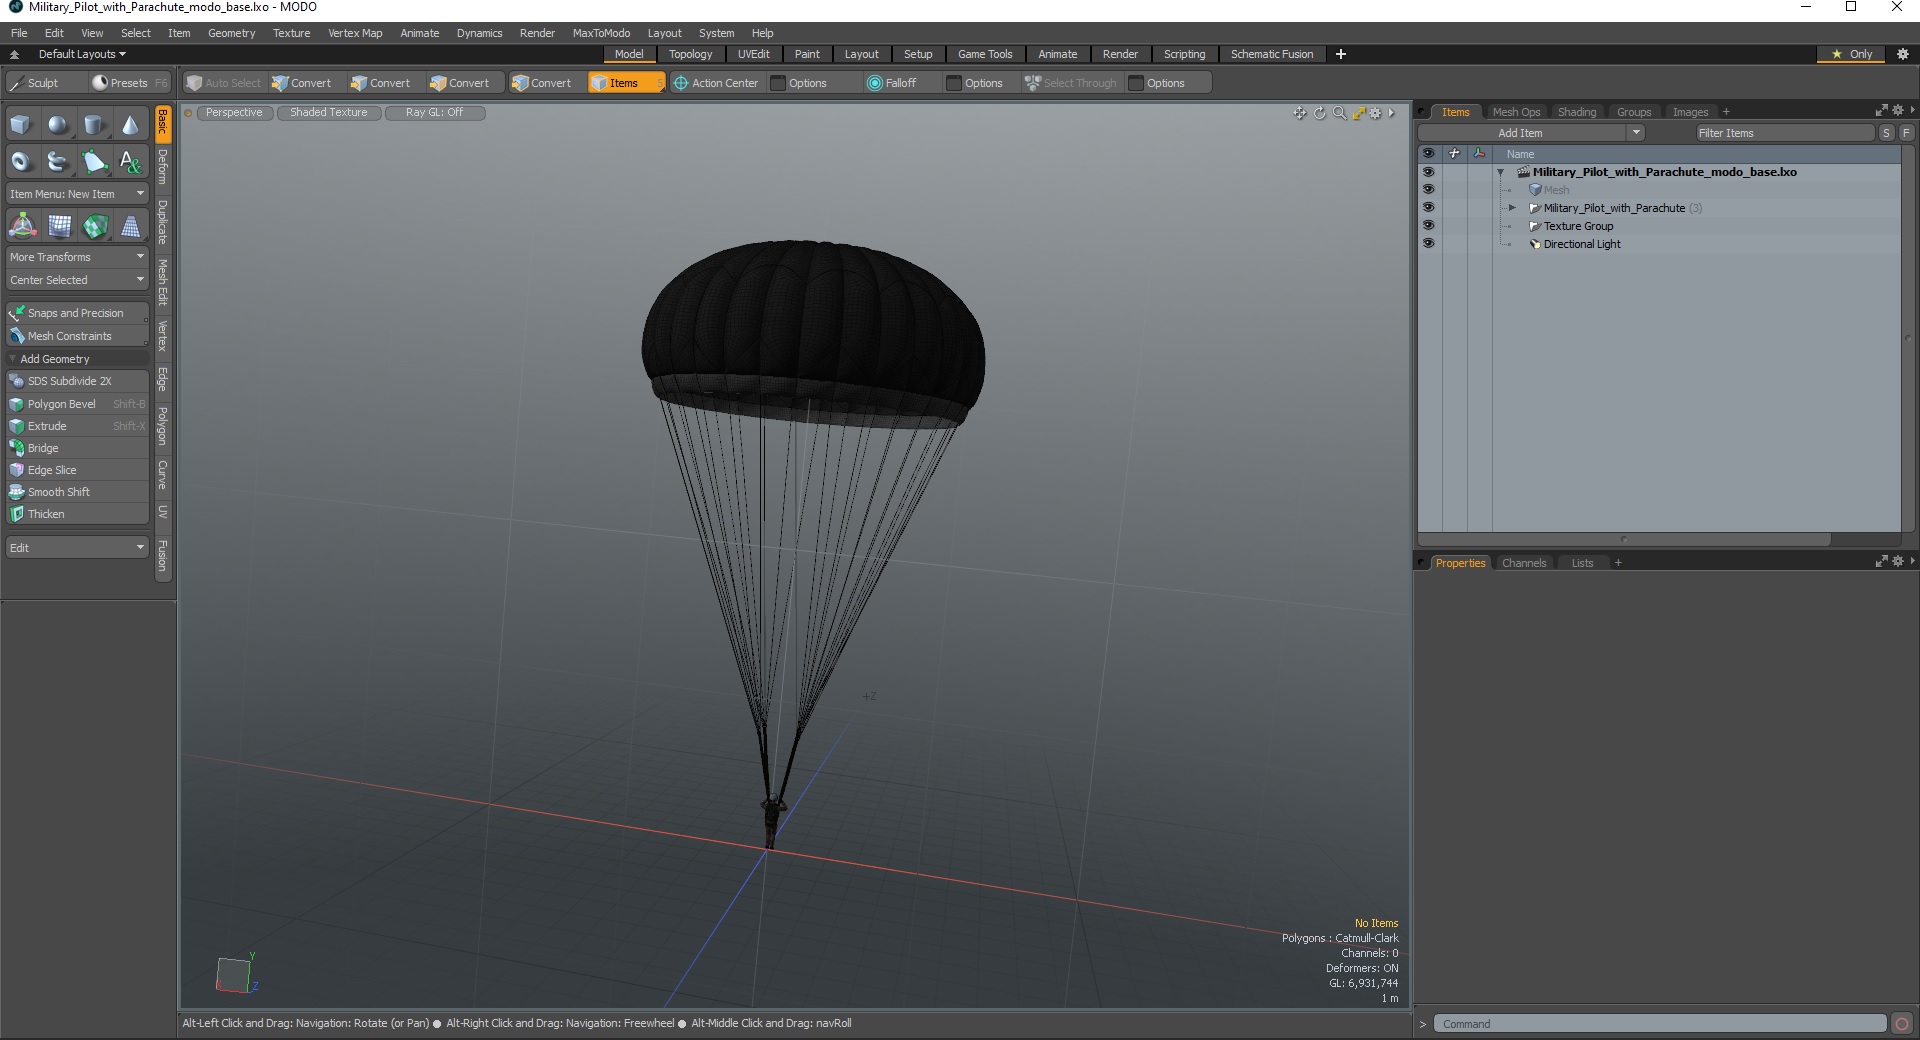
Task: Click the red record button beside Command
Action: click(x=1902, y=1023)
